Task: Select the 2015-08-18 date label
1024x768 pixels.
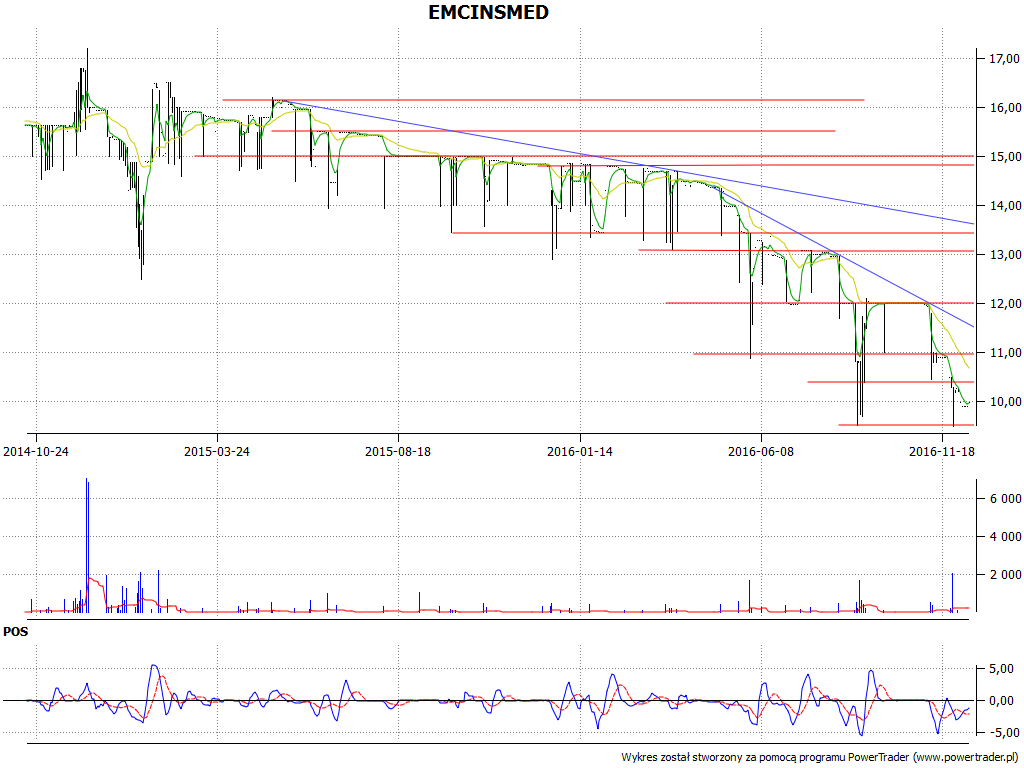Action: (x=398, y=451)
